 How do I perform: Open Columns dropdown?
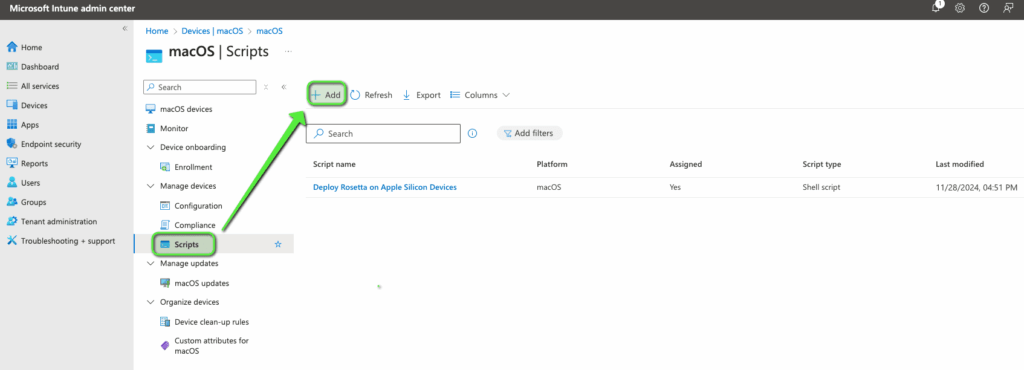480,95
